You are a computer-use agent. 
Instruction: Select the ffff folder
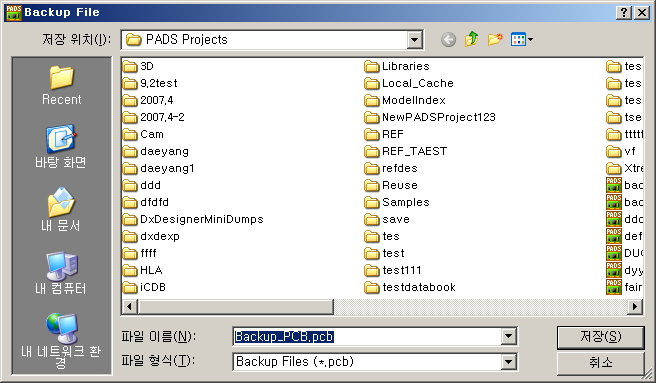[x=140, y=253]
